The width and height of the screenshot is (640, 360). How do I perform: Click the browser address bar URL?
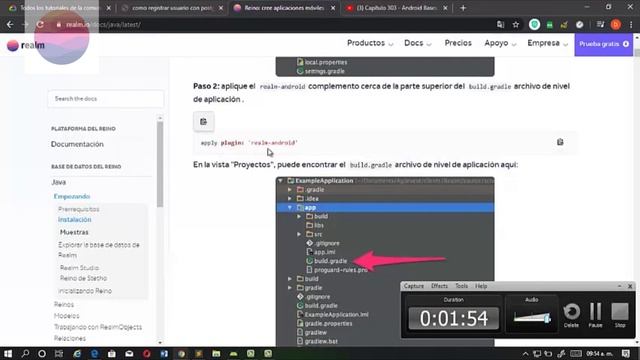click(103, 24)
